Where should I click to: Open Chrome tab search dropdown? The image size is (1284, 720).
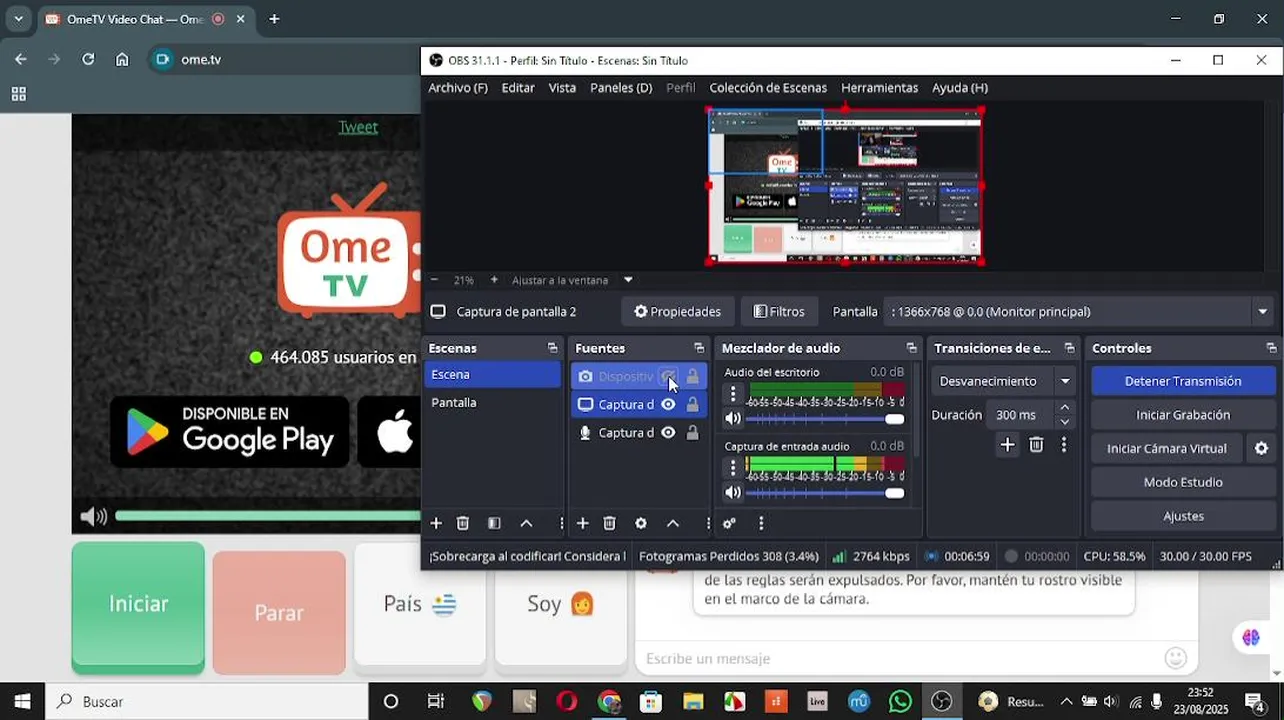[18, 19]
